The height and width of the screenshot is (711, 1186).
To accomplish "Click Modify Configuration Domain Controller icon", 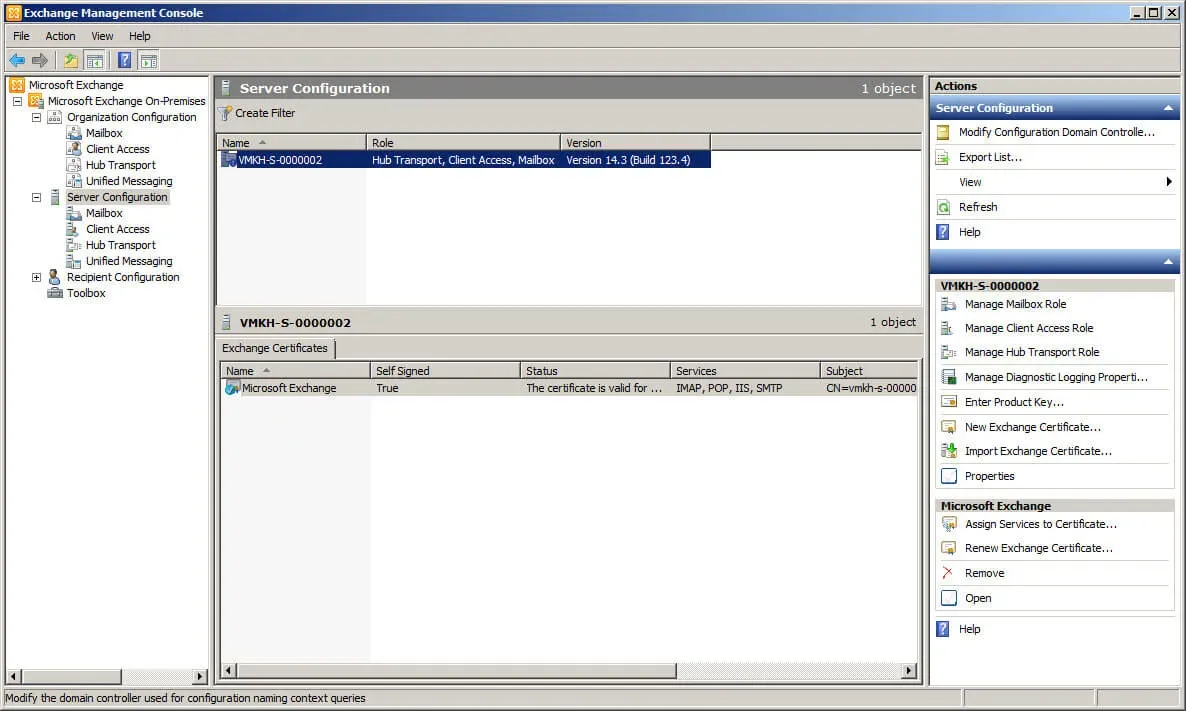I will click(x=943, y=132).
